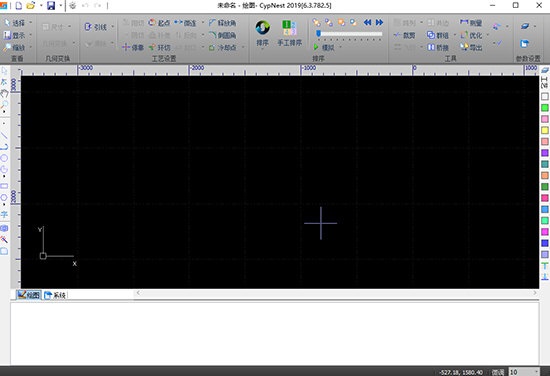Screen dimensions: 550x376
Task: Step forward with the double right arrows
Action: tap(380, 22)
